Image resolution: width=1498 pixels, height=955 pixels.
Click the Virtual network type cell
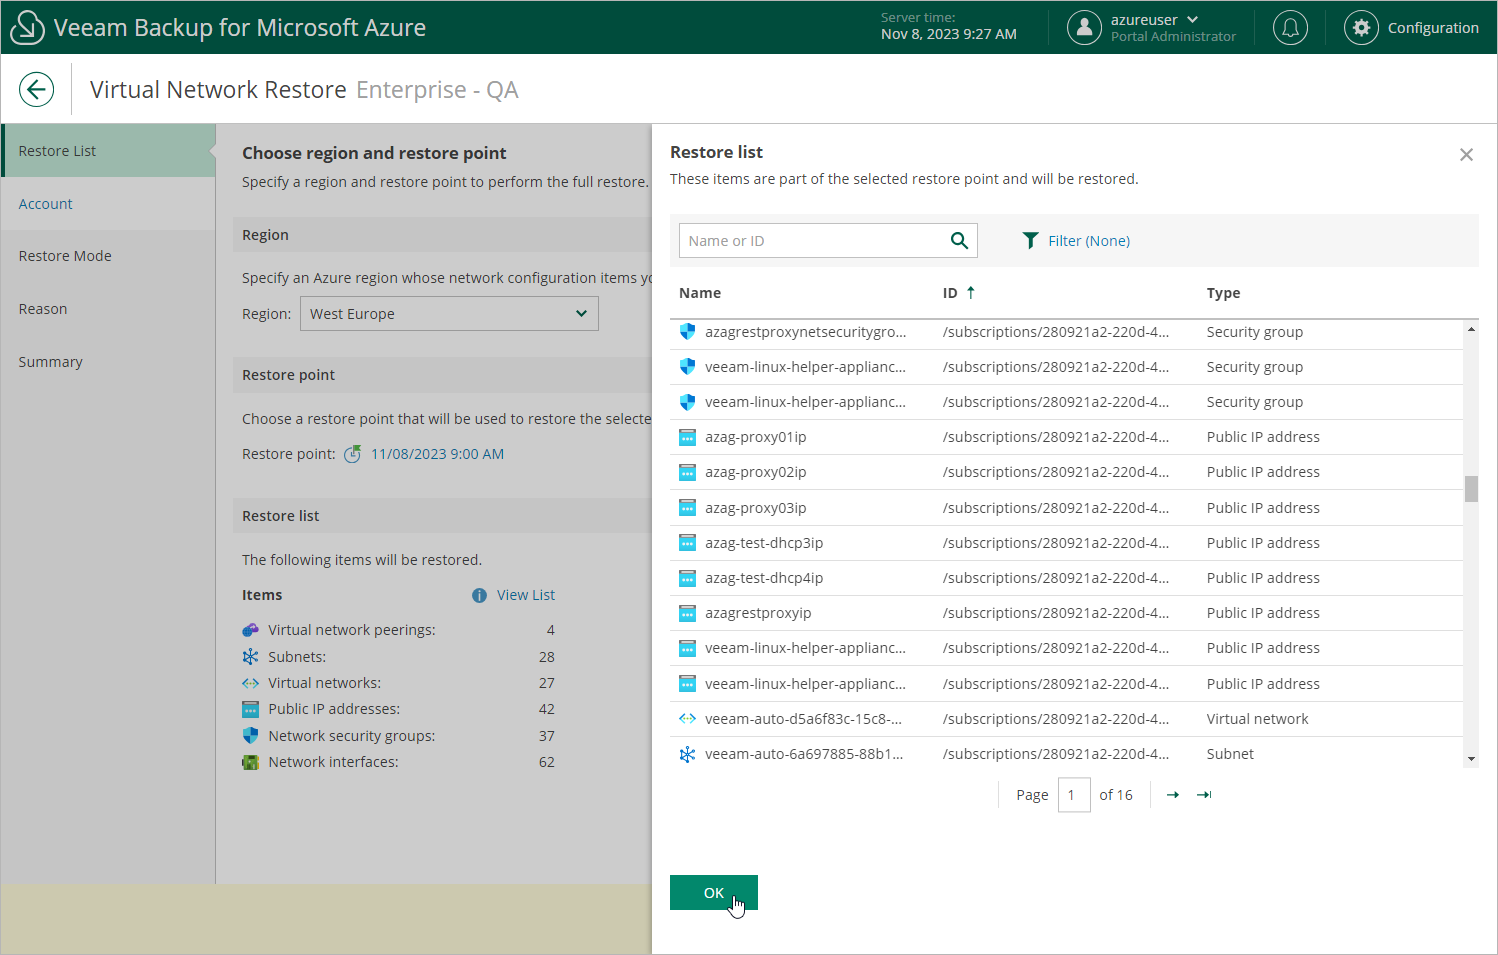[1257, 719]
